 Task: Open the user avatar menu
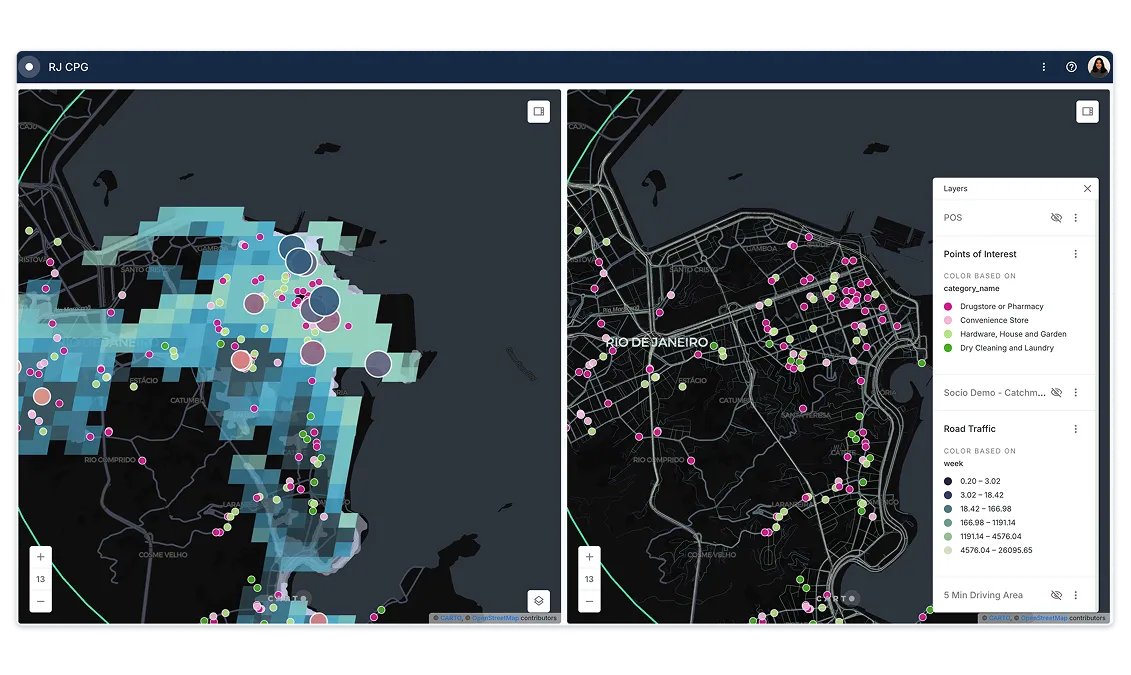tap(1098, 66)
